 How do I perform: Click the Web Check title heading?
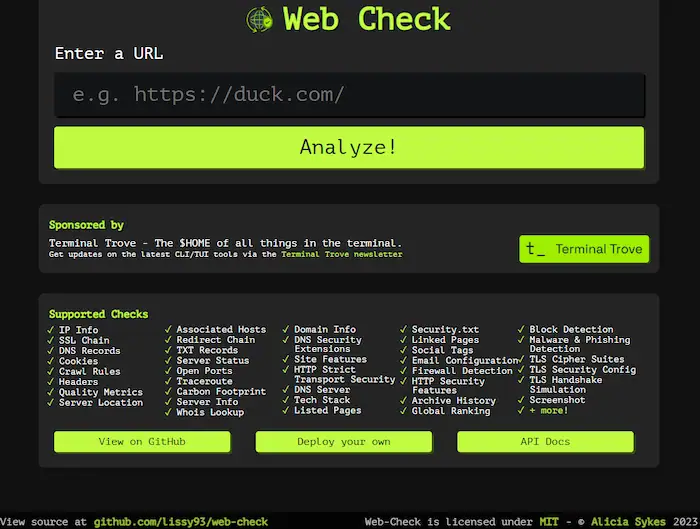click(366, 19)
